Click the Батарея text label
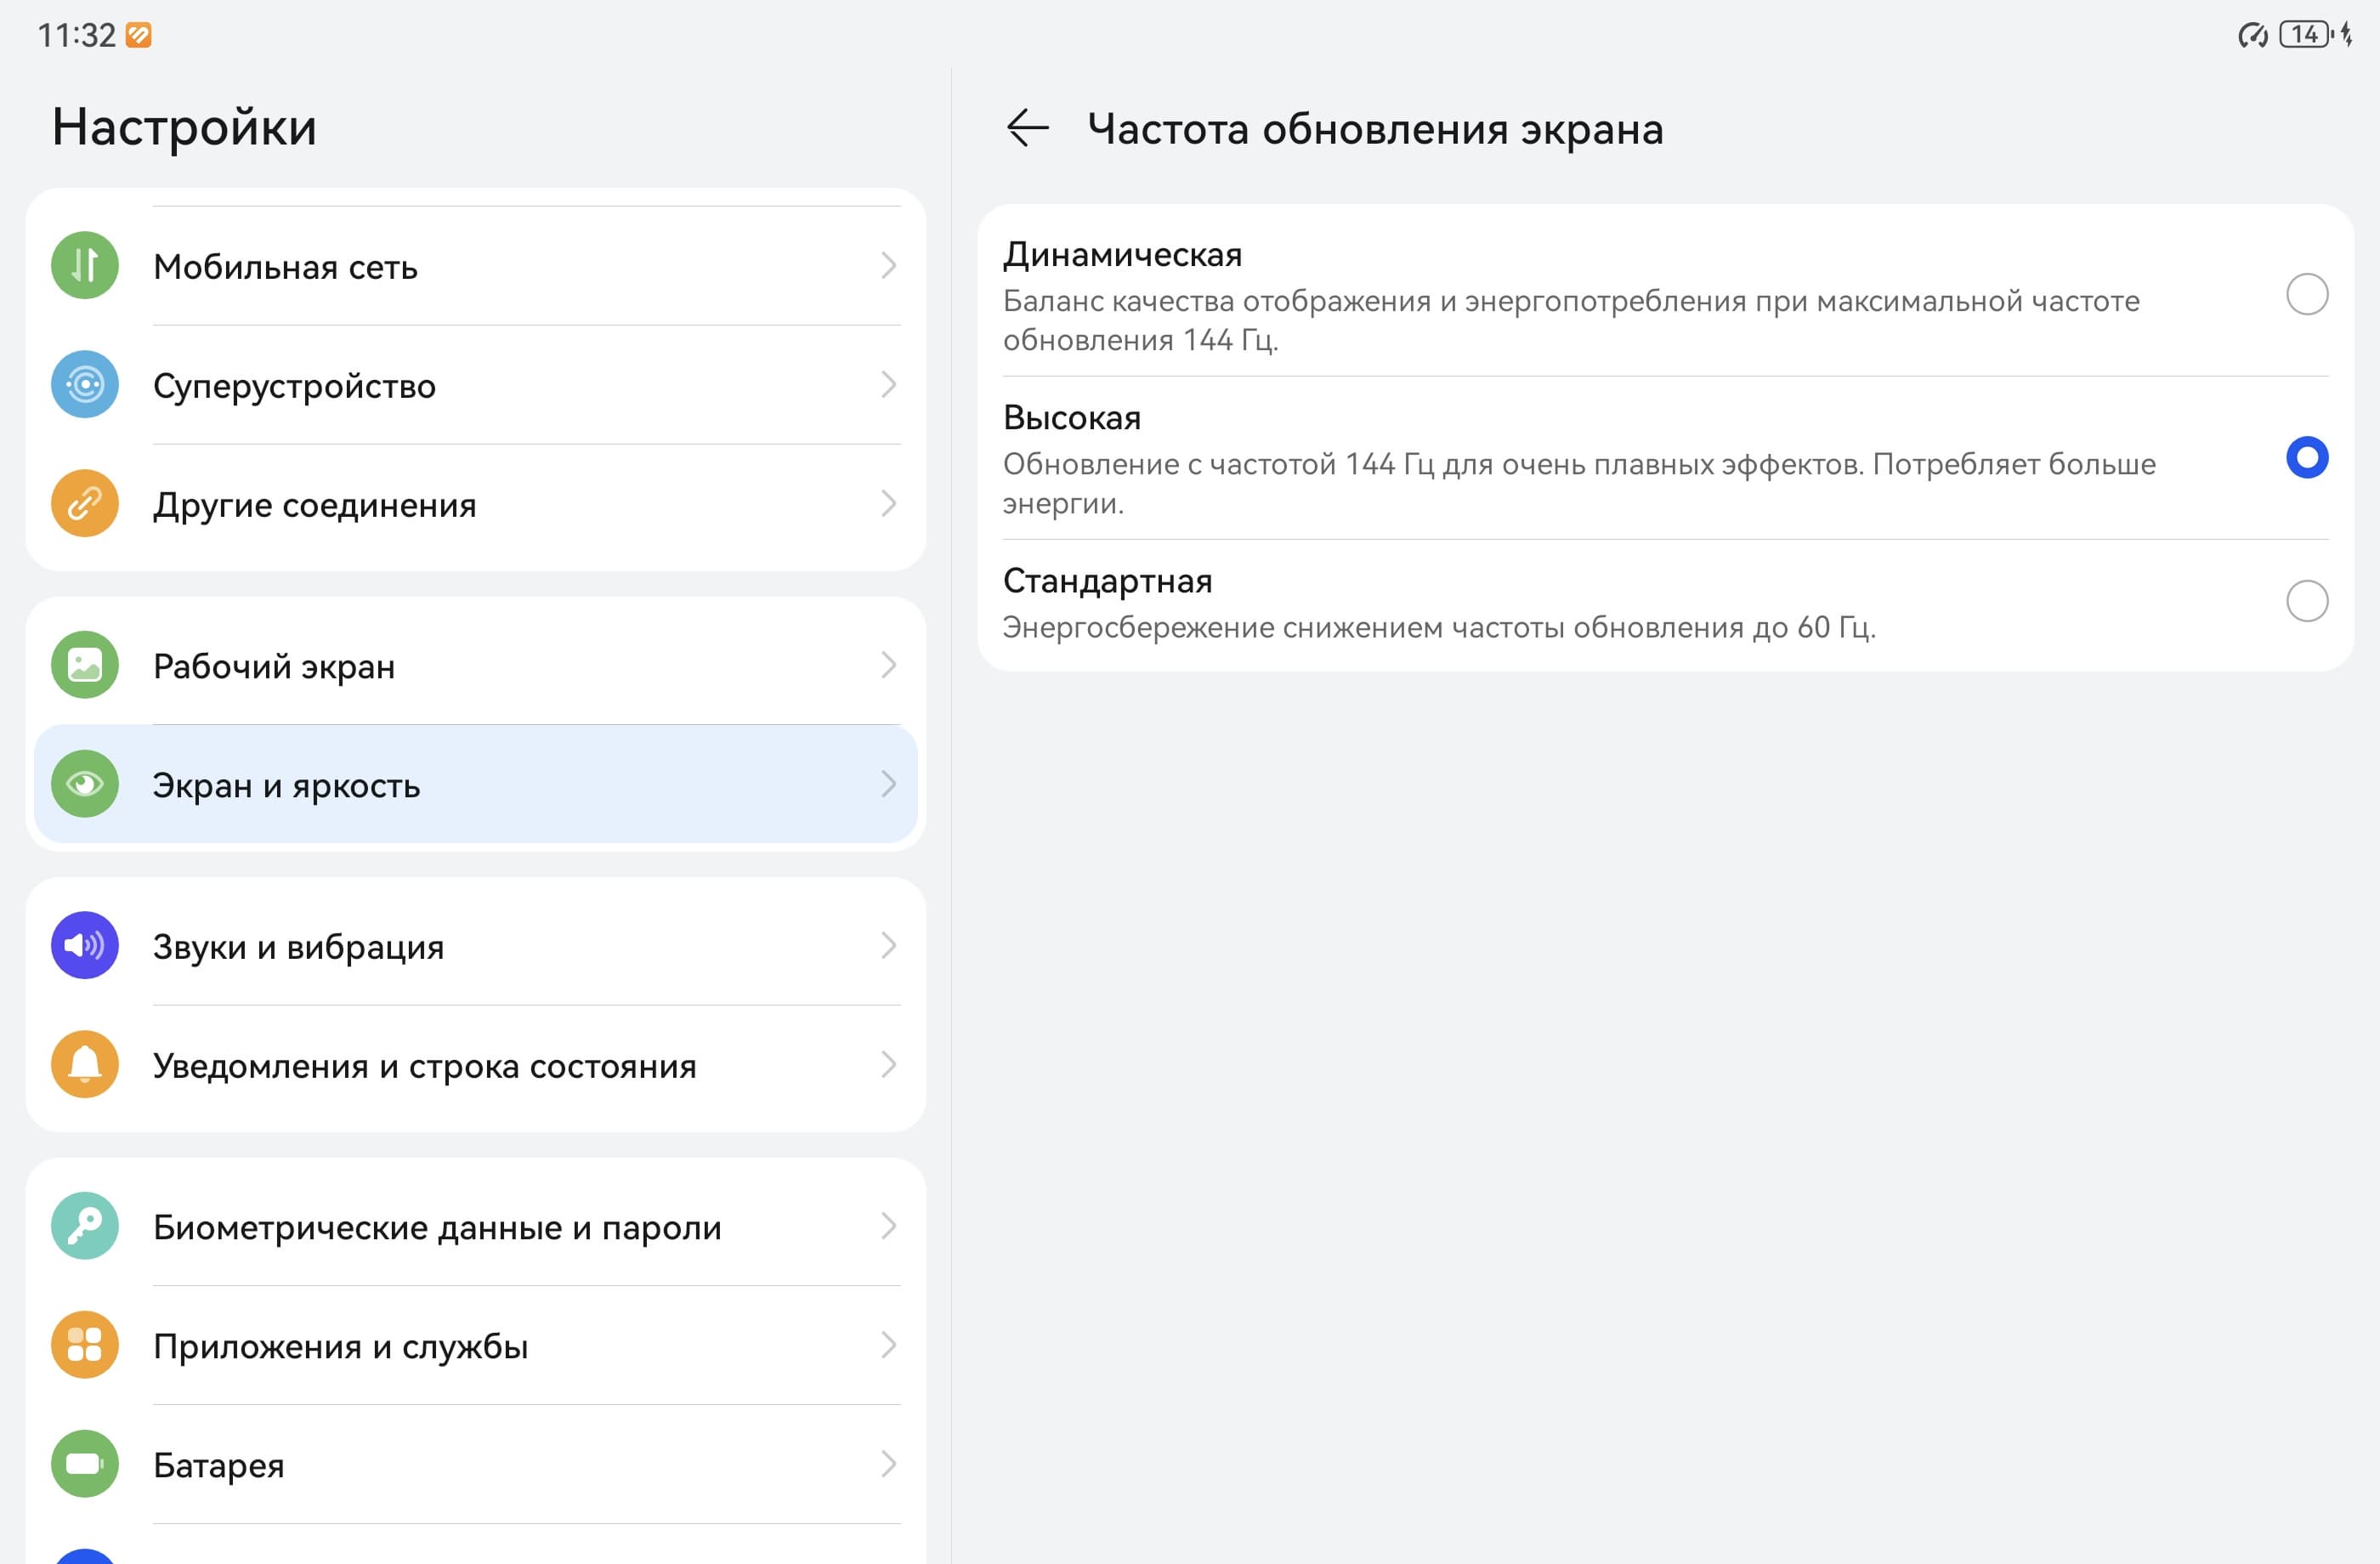 [x=219, y=1465]
